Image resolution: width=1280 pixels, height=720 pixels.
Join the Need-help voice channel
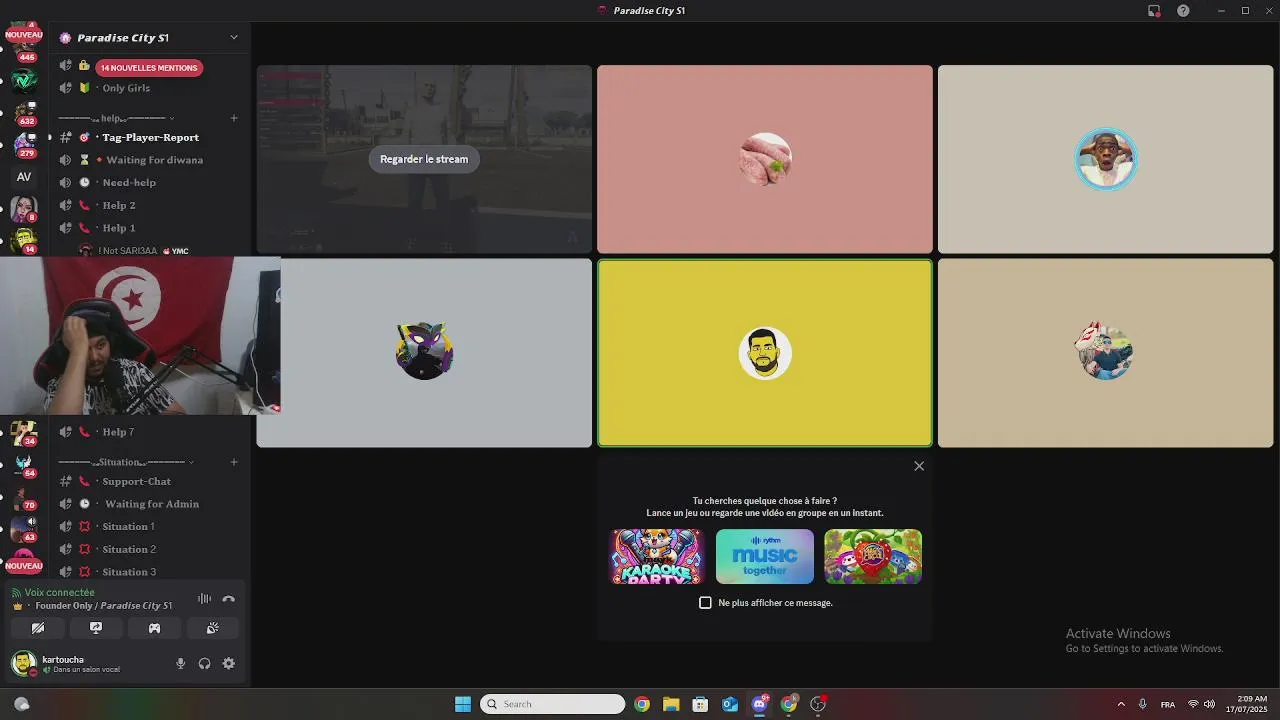(149, 183)
